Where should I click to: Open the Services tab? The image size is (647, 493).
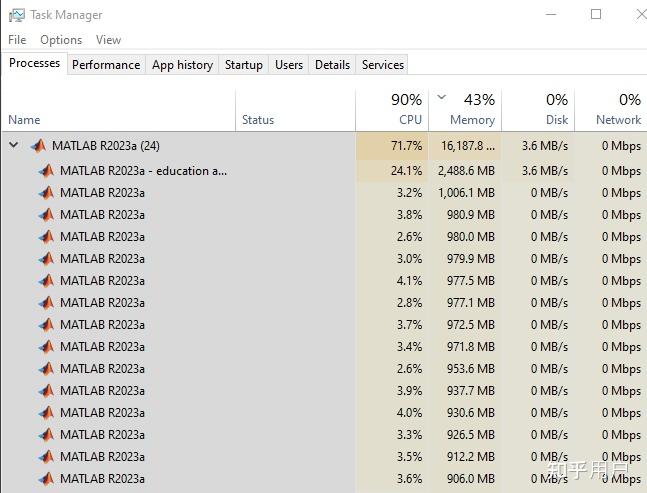point(383,65)
